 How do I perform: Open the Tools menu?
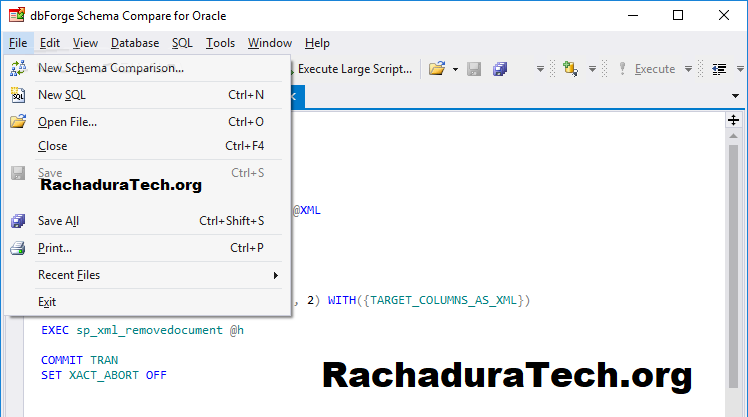220,43
